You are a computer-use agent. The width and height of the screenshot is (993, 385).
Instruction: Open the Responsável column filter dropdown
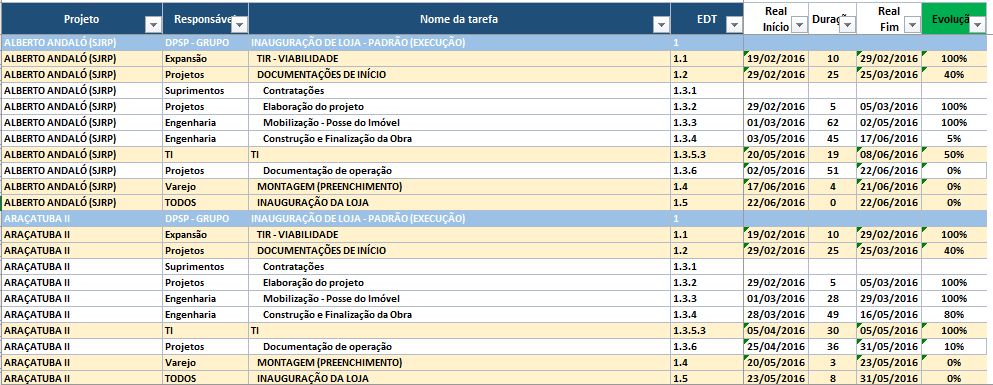coord(239,25)
